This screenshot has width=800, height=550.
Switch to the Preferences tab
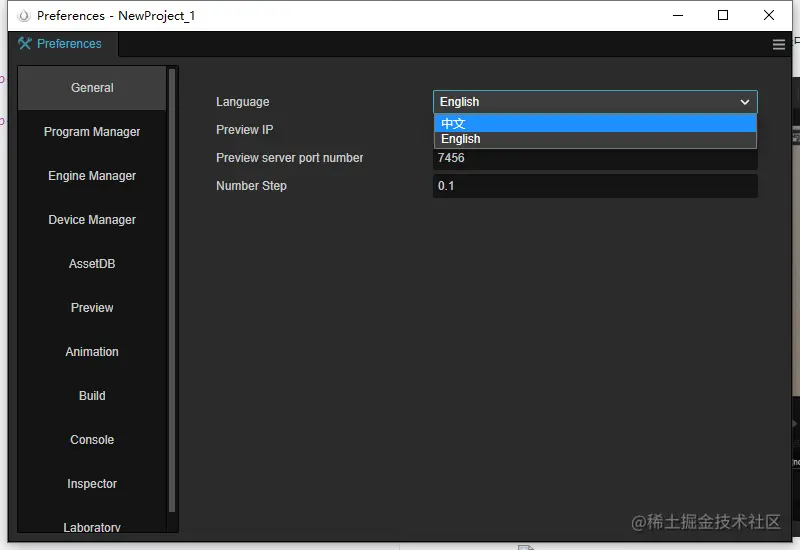pos(63,44)
